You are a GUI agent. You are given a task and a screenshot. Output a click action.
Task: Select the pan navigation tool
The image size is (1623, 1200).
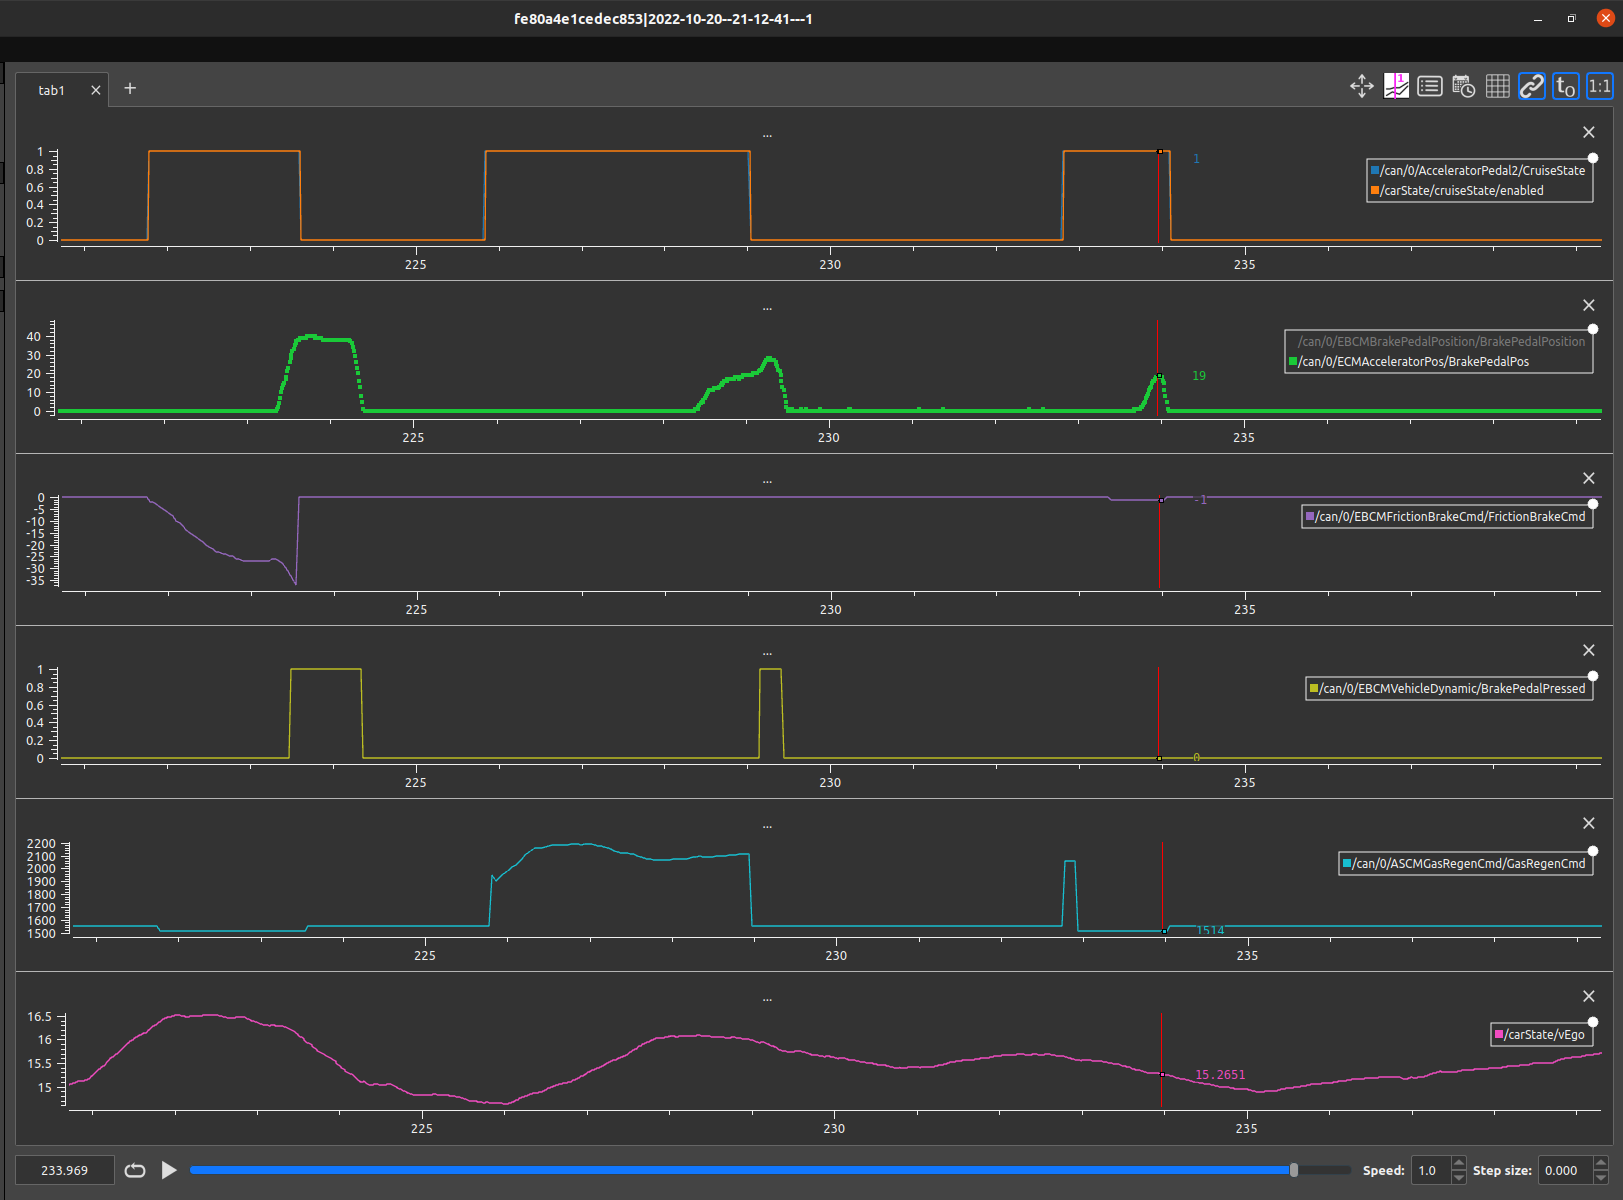pyautogui.click(x=1361, y=86)
